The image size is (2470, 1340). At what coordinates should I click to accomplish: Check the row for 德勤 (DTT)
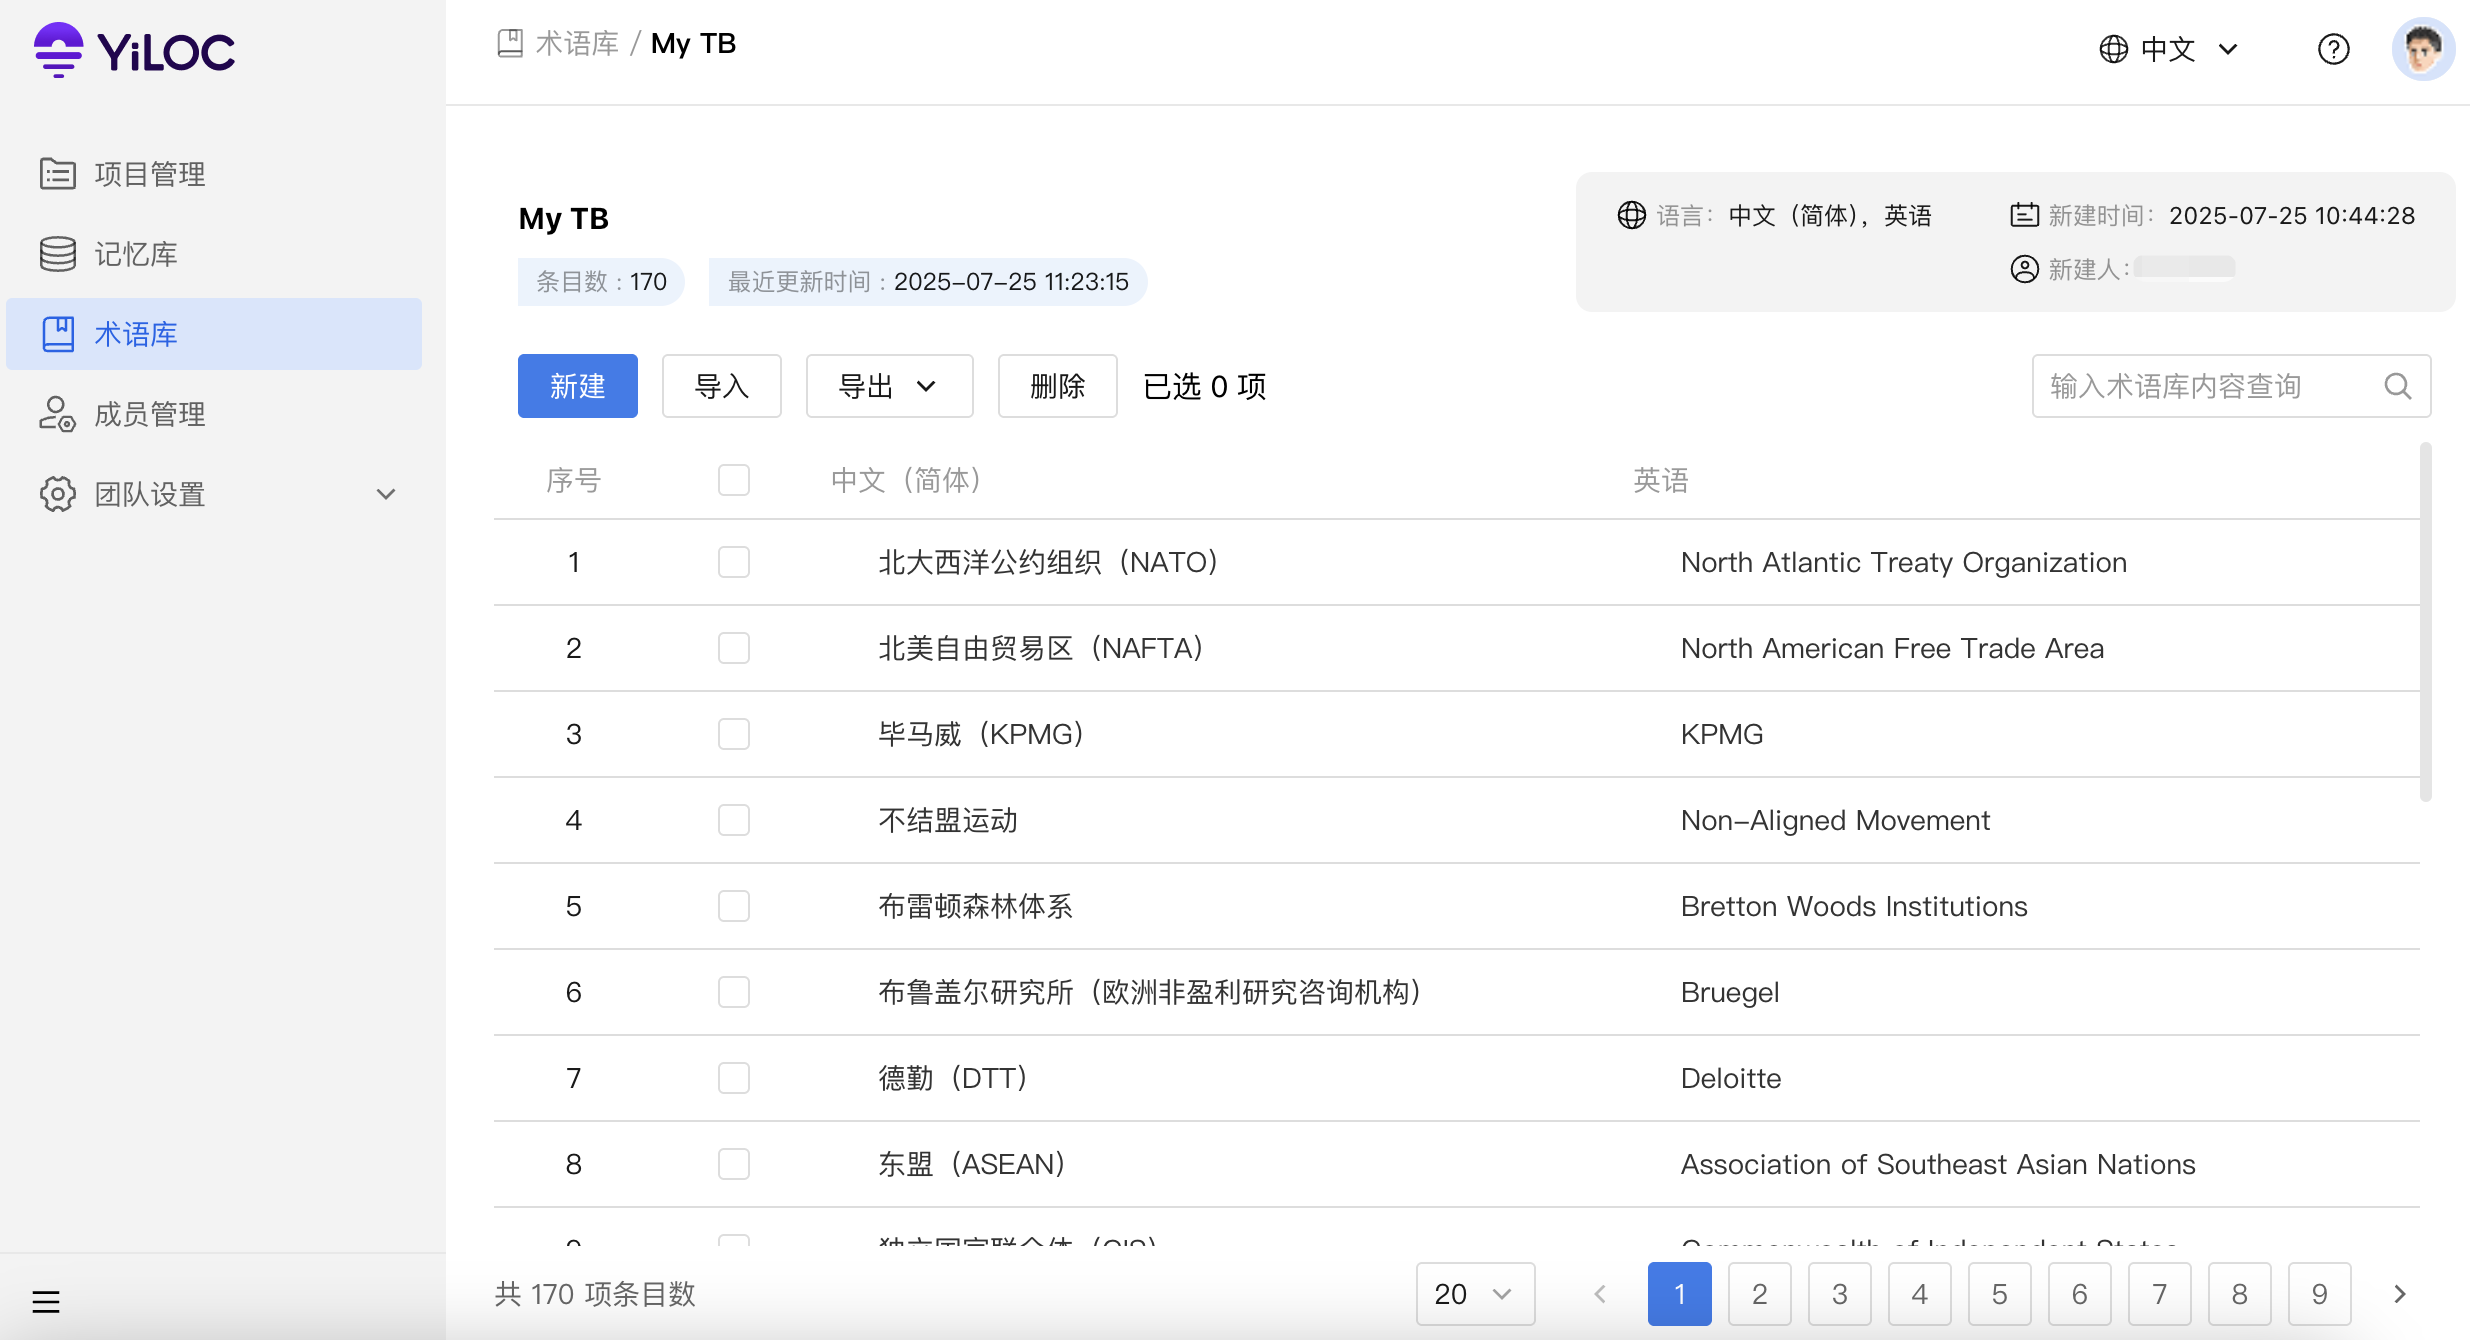coord(734,1078)
